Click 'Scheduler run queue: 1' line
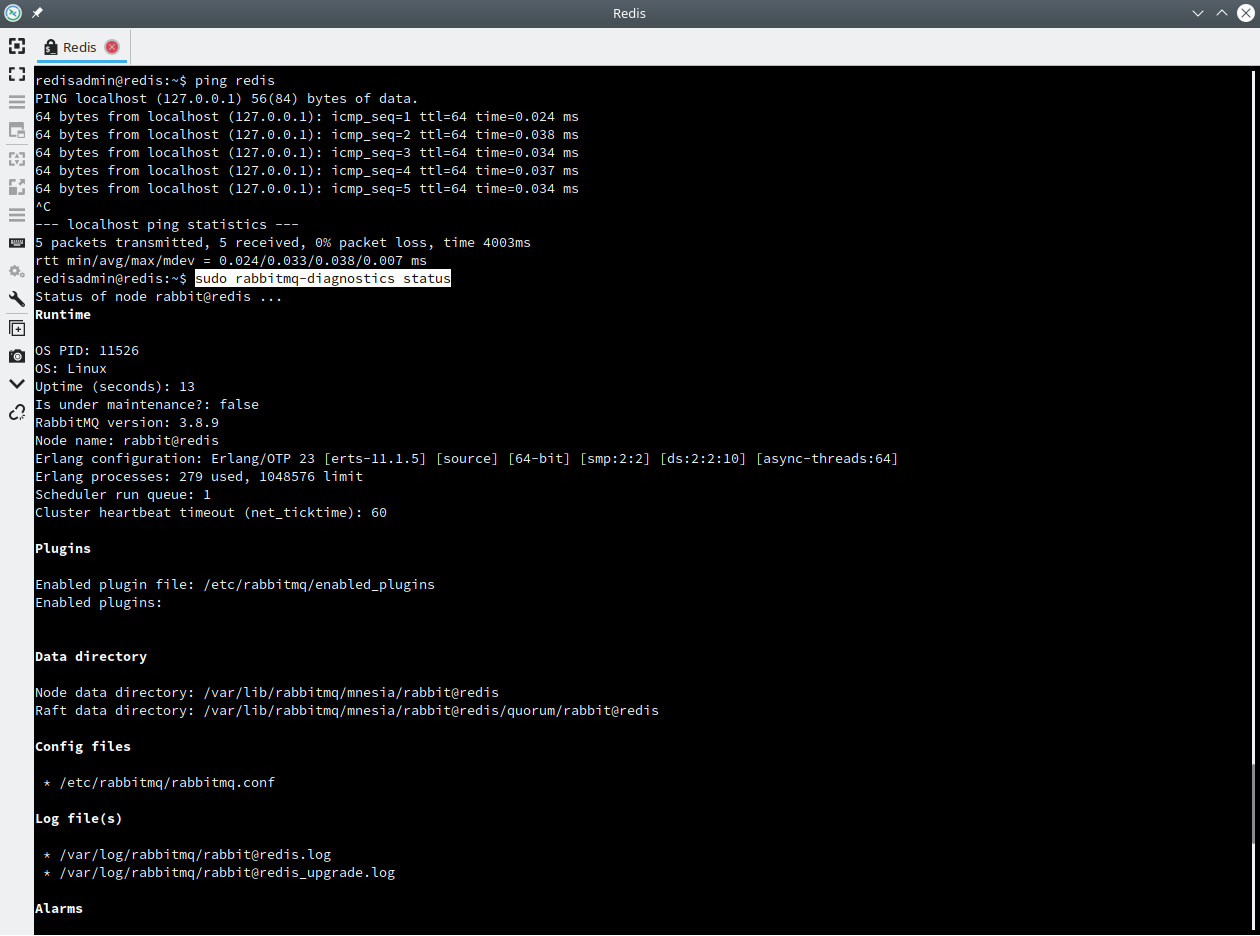Image resolution: width=1260 pixels, height=936 pixels. (x=123, y=495)
